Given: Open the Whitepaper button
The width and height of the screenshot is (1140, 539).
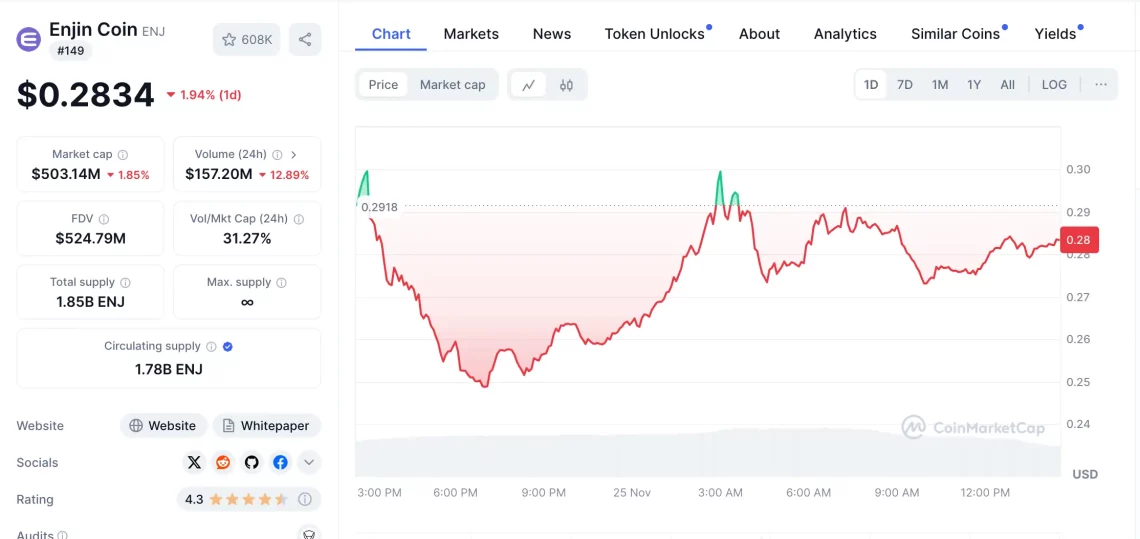Looking at the screenshot, I should pyautogui.click(x=267, y=426).
